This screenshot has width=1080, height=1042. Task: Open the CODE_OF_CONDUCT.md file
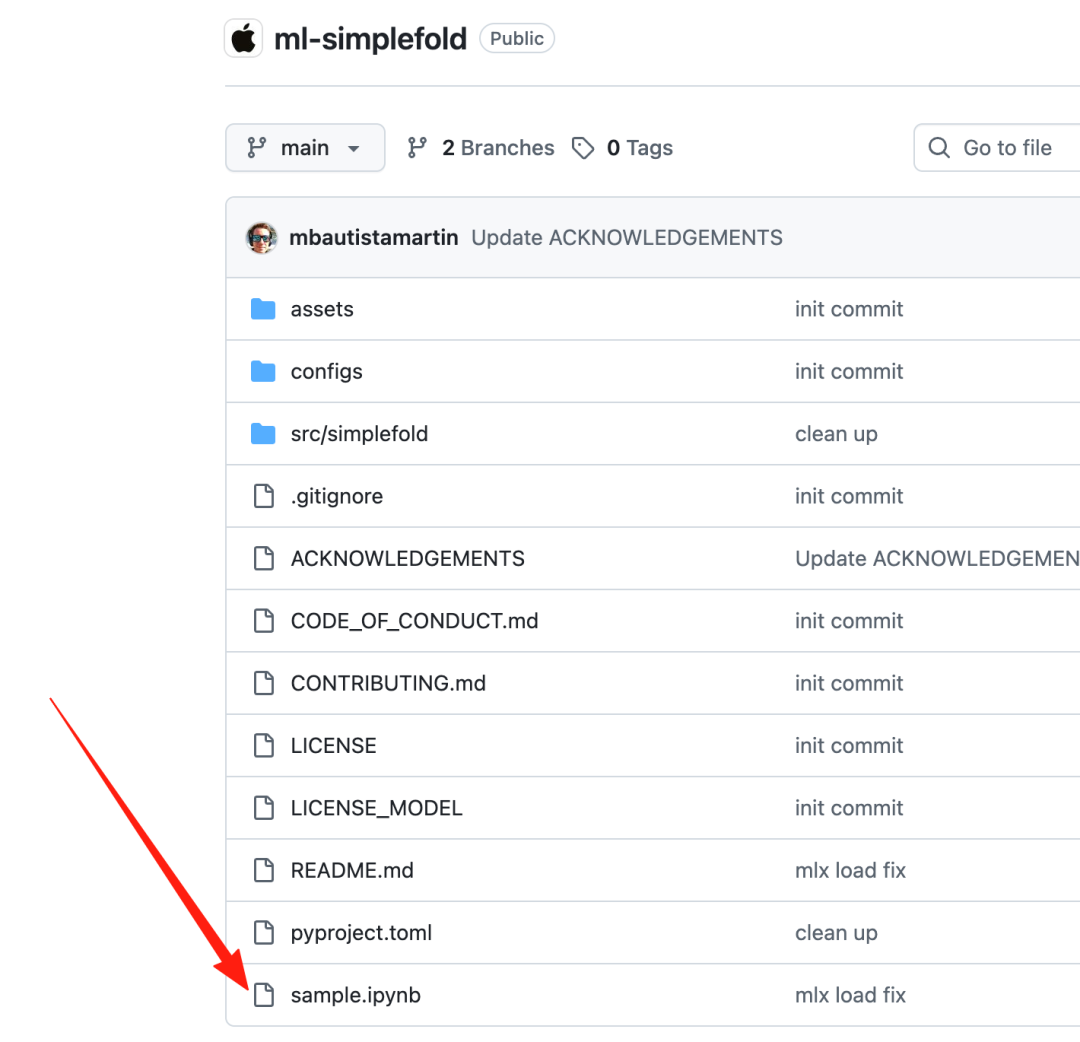click(x=414, y=621)
